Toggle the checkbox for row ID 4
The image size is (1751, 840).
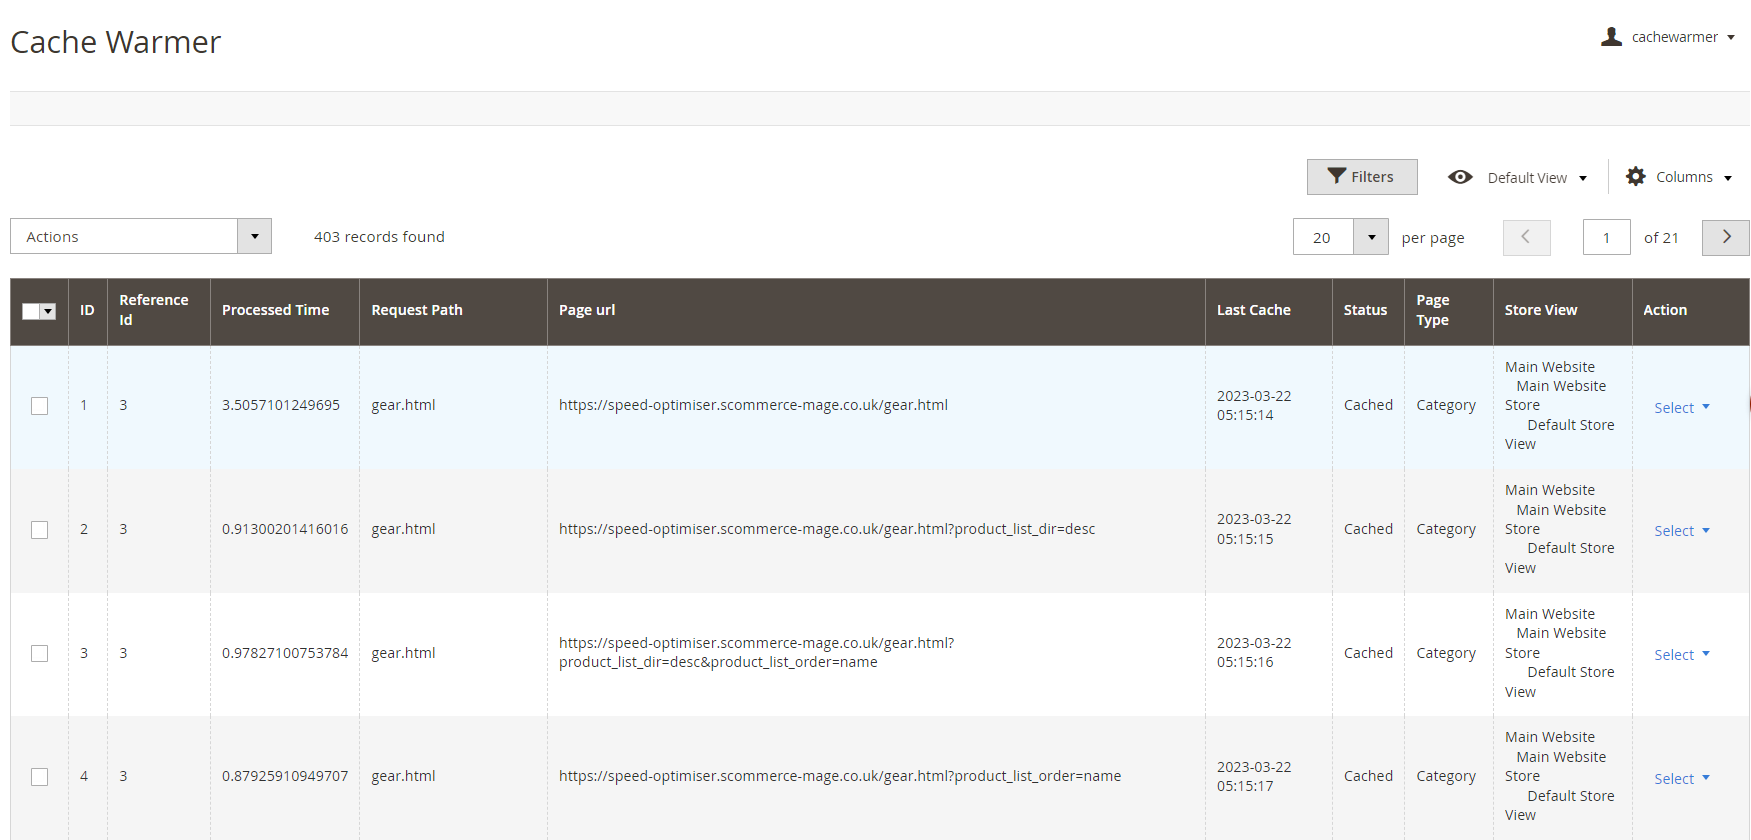(x=40, y=777)
